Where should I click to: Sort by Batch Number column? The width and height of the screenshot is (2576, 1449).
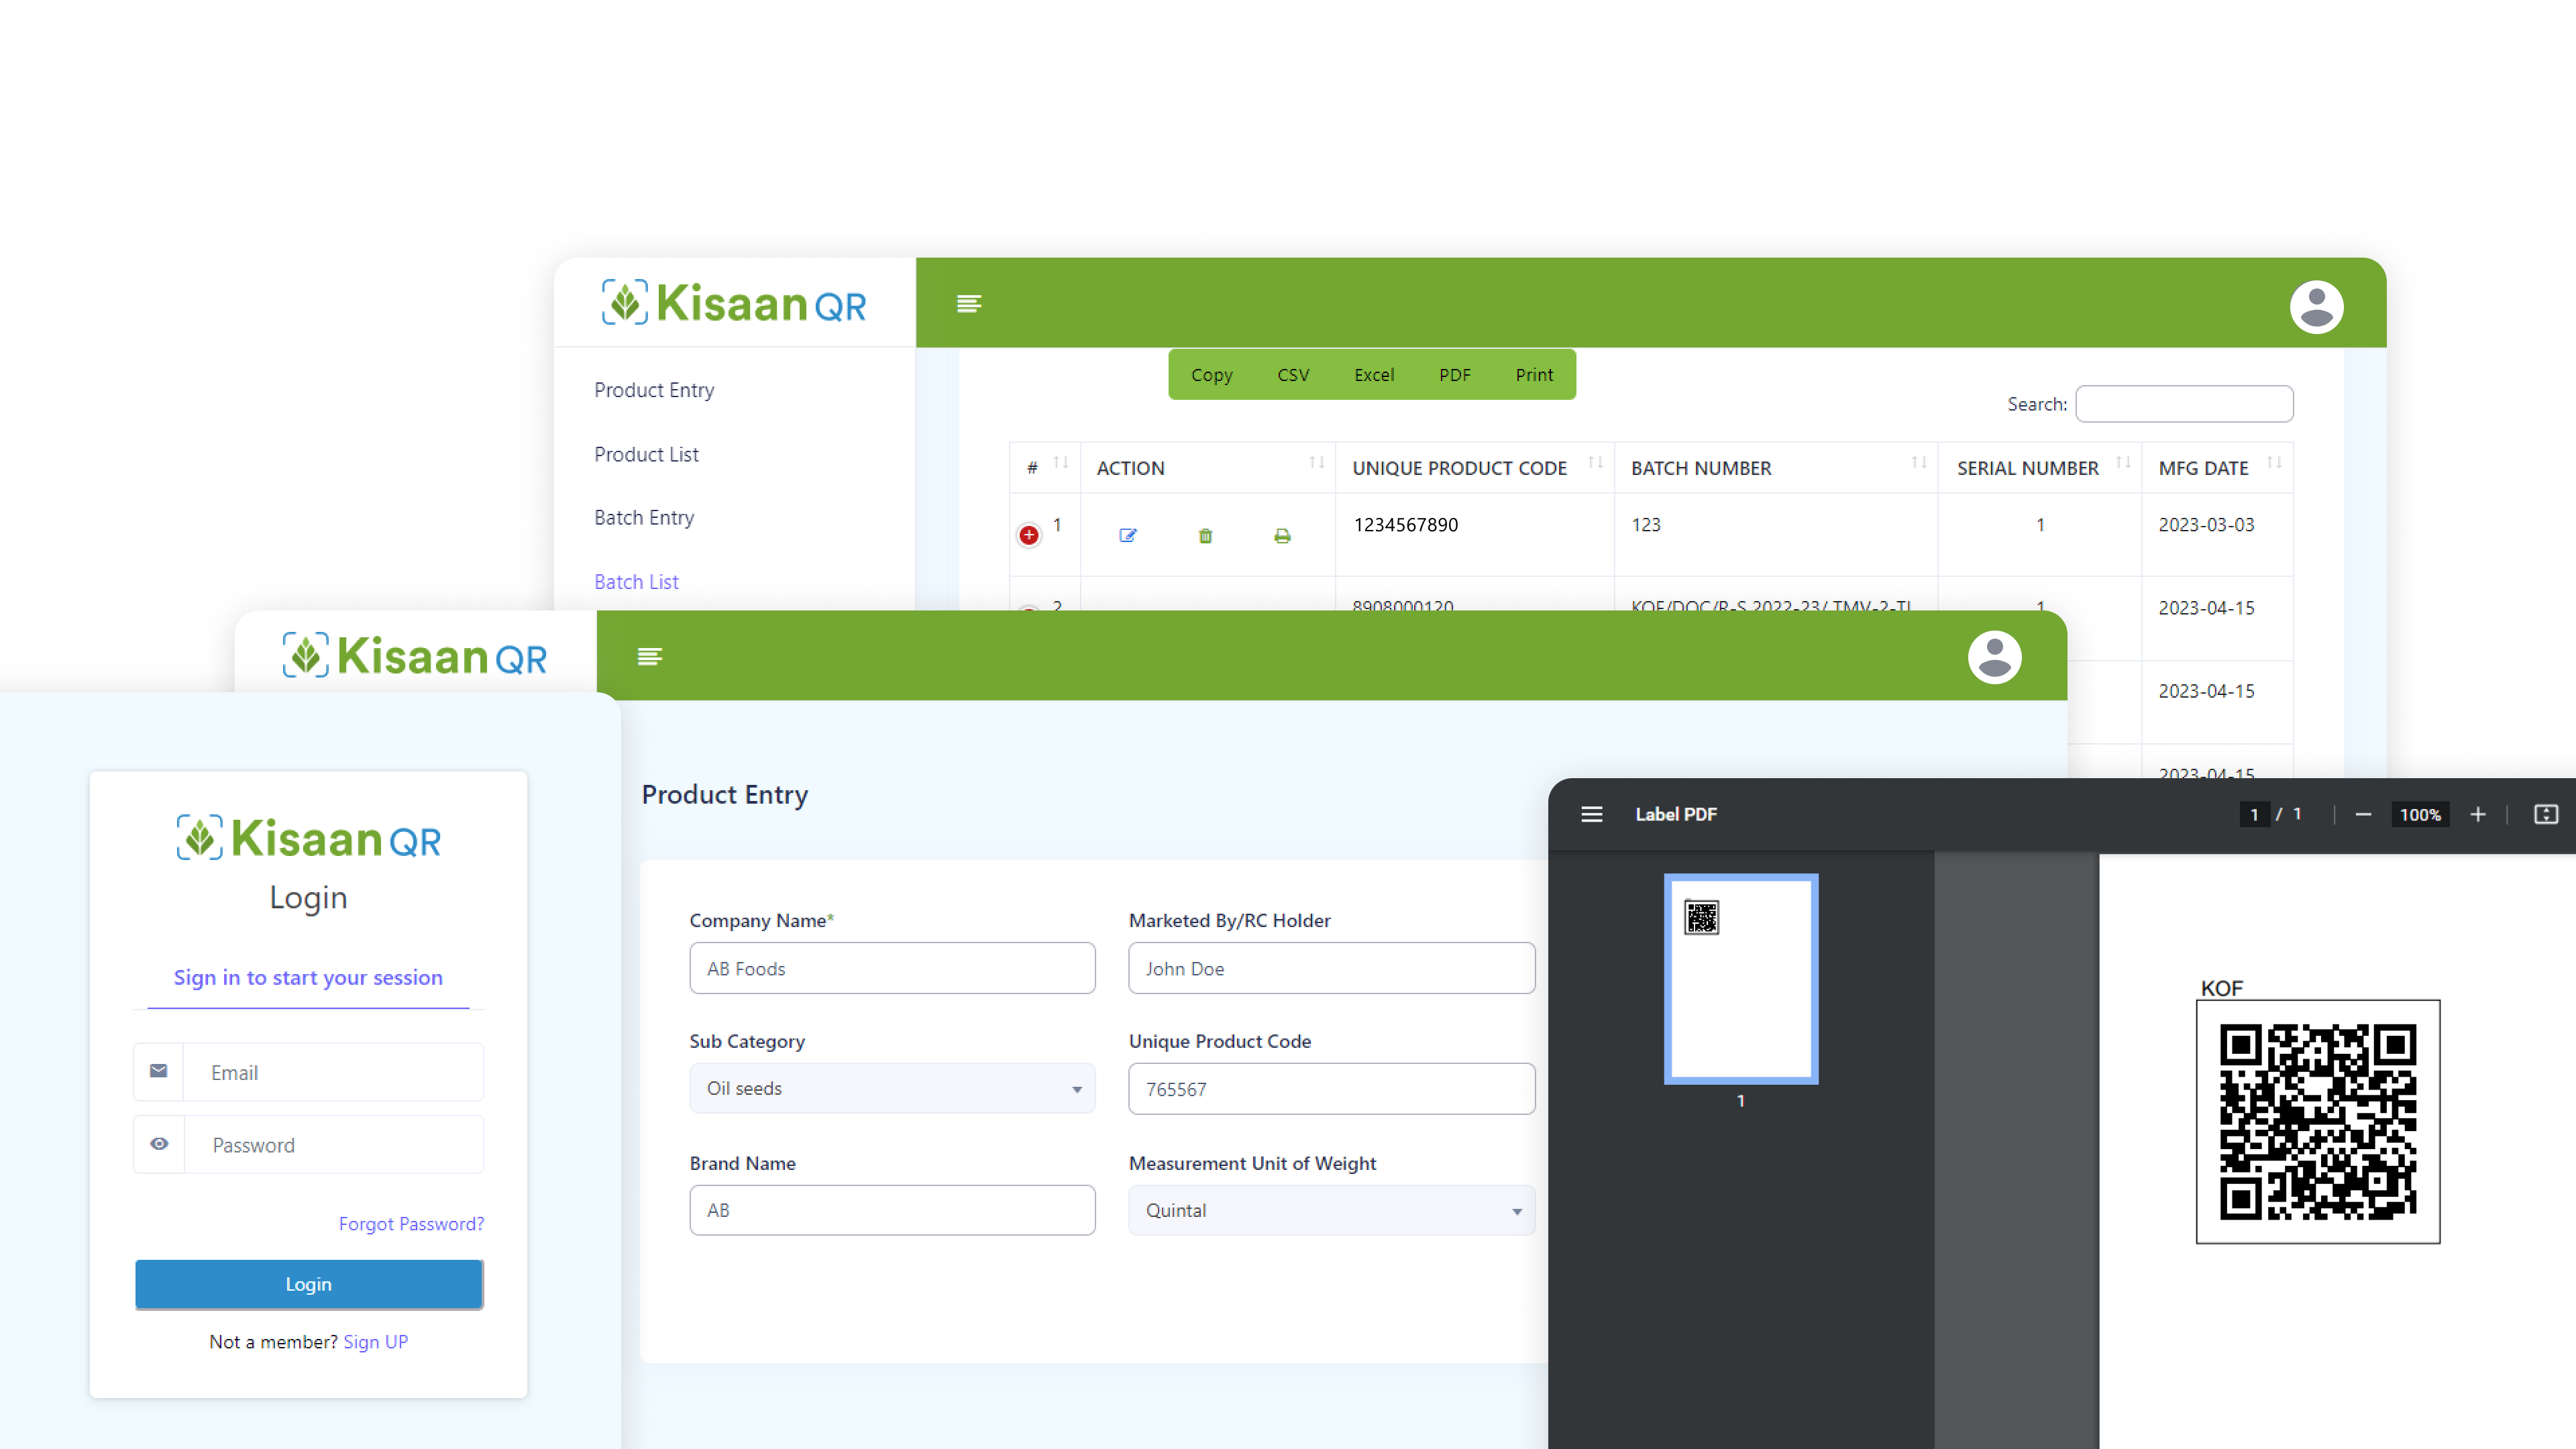click(1918, 463)
